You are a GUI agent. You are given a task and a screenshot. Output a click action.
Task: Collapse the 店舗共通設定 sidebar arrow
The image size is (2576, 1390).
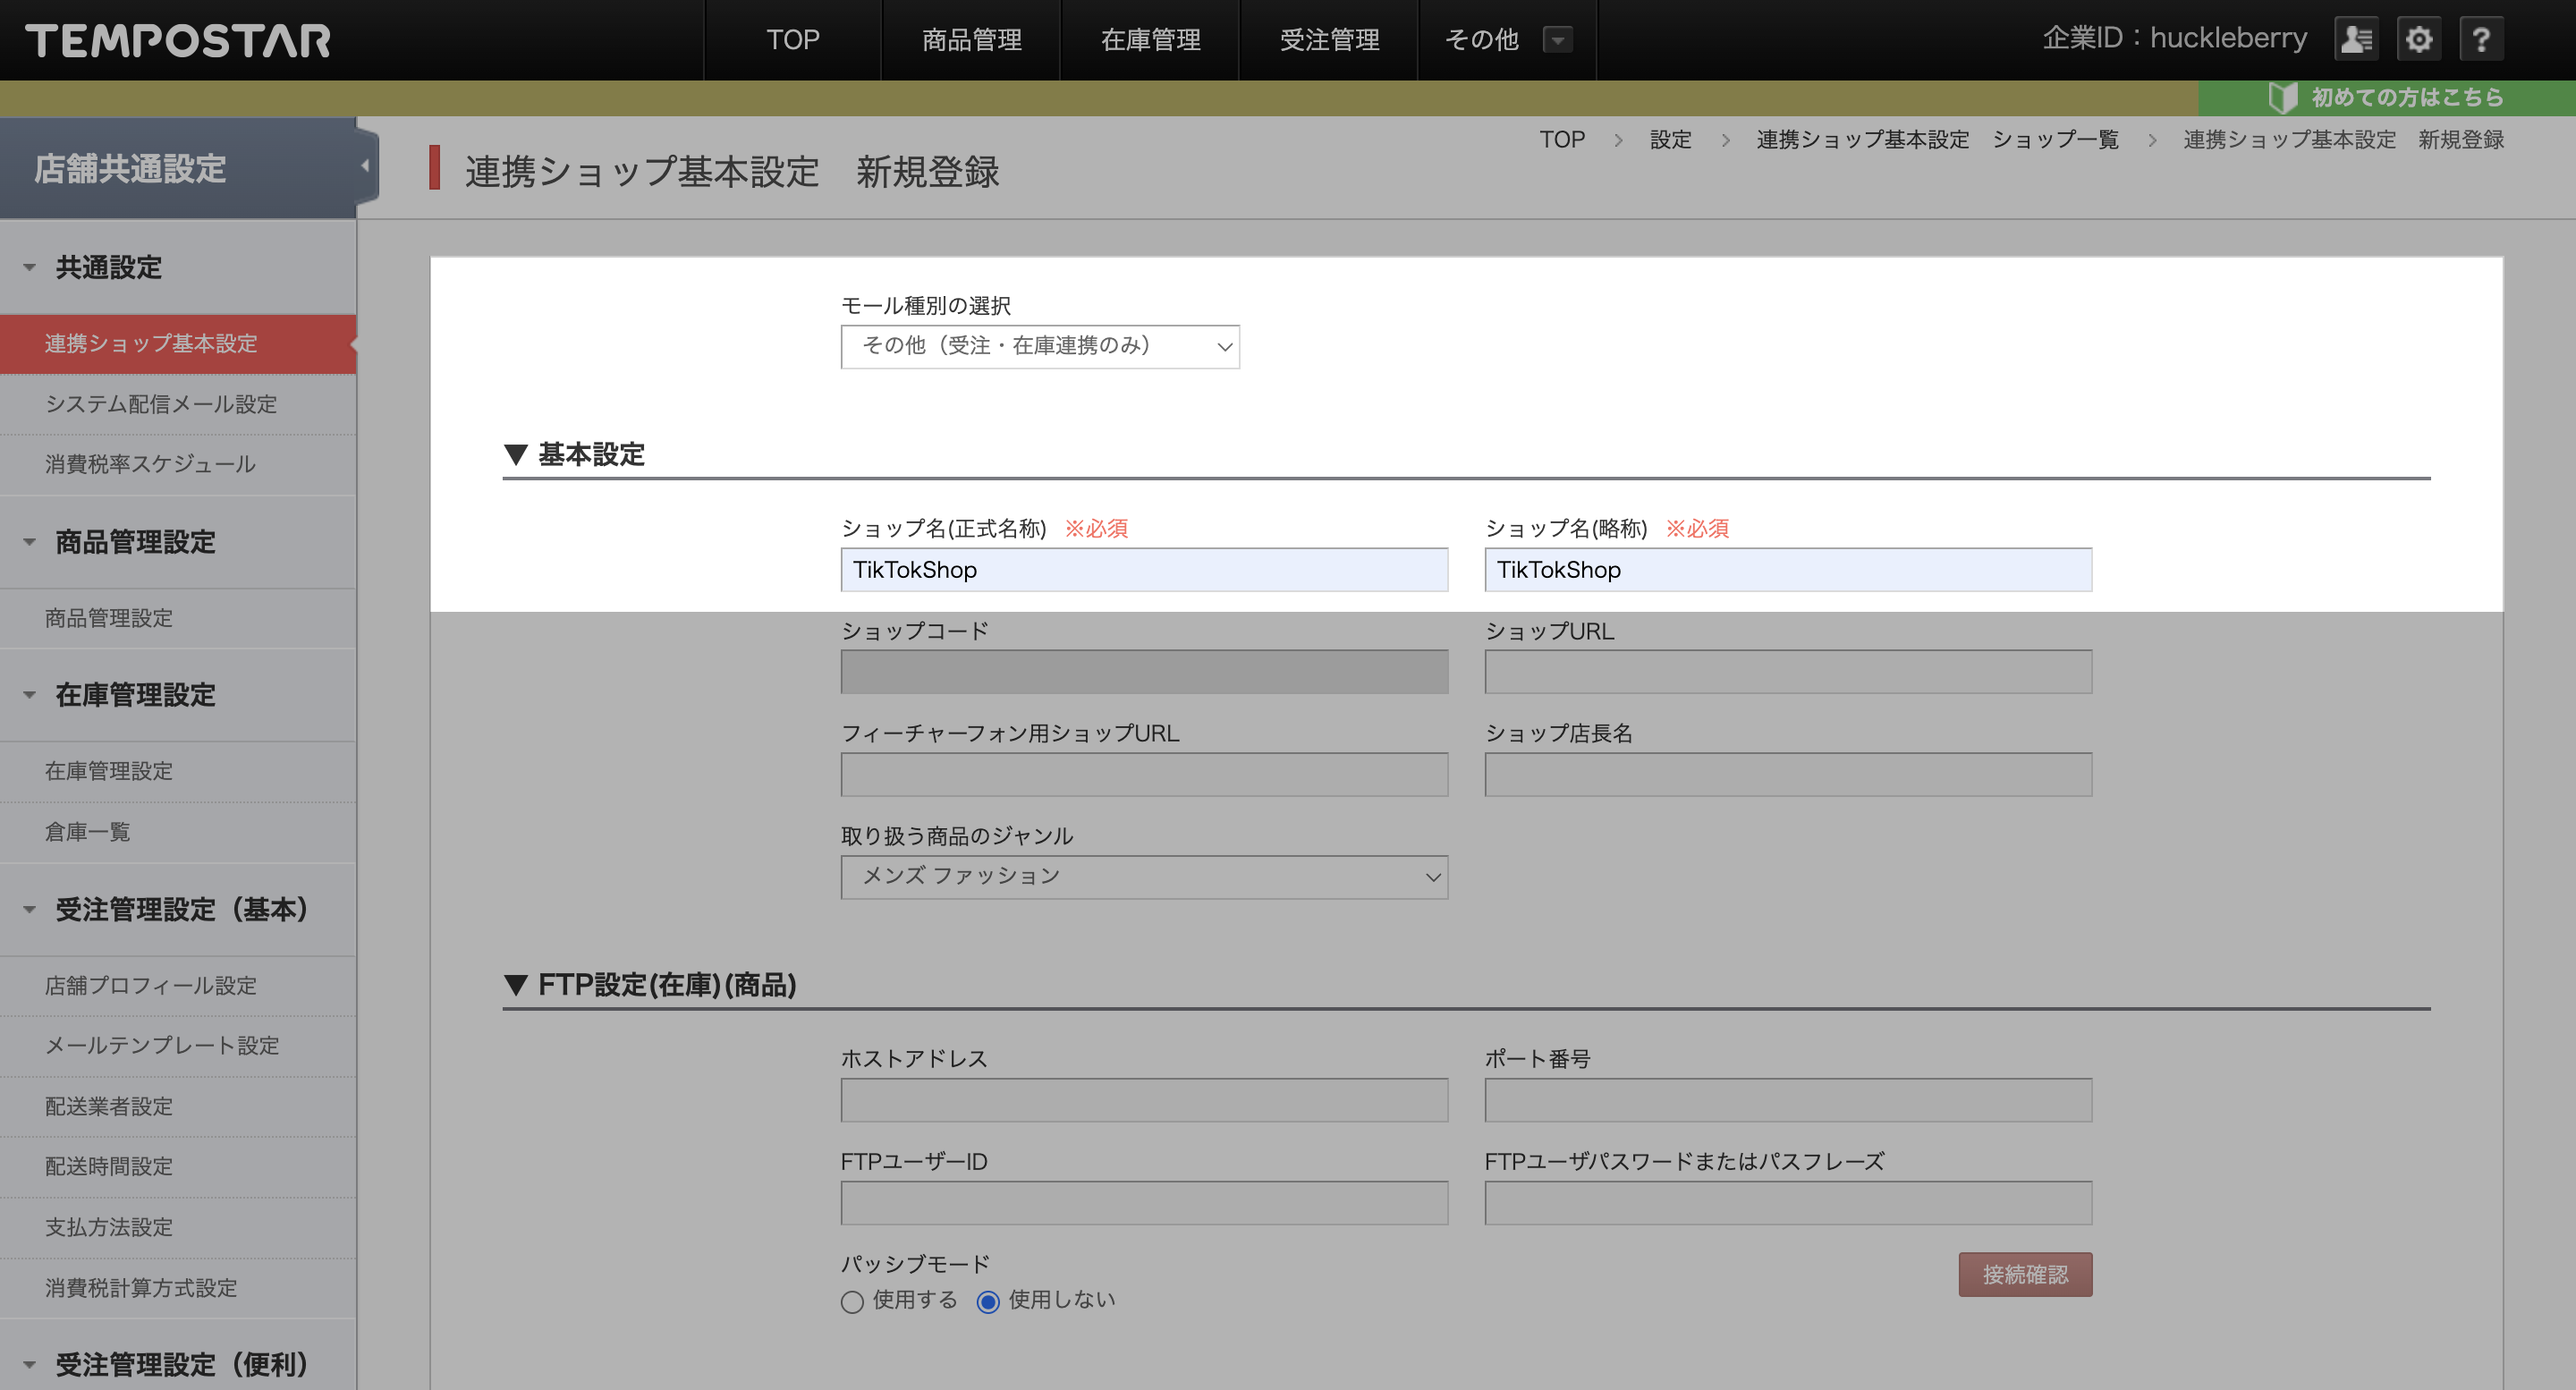[365, 166]
